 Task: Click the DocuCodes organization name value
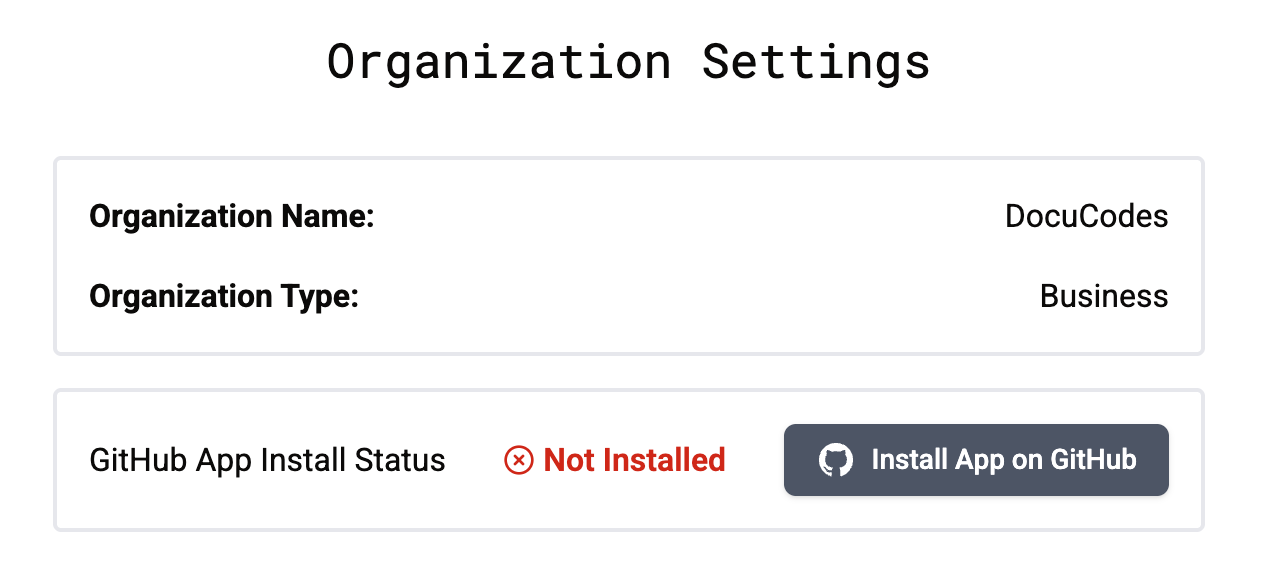click(1087, 216)
